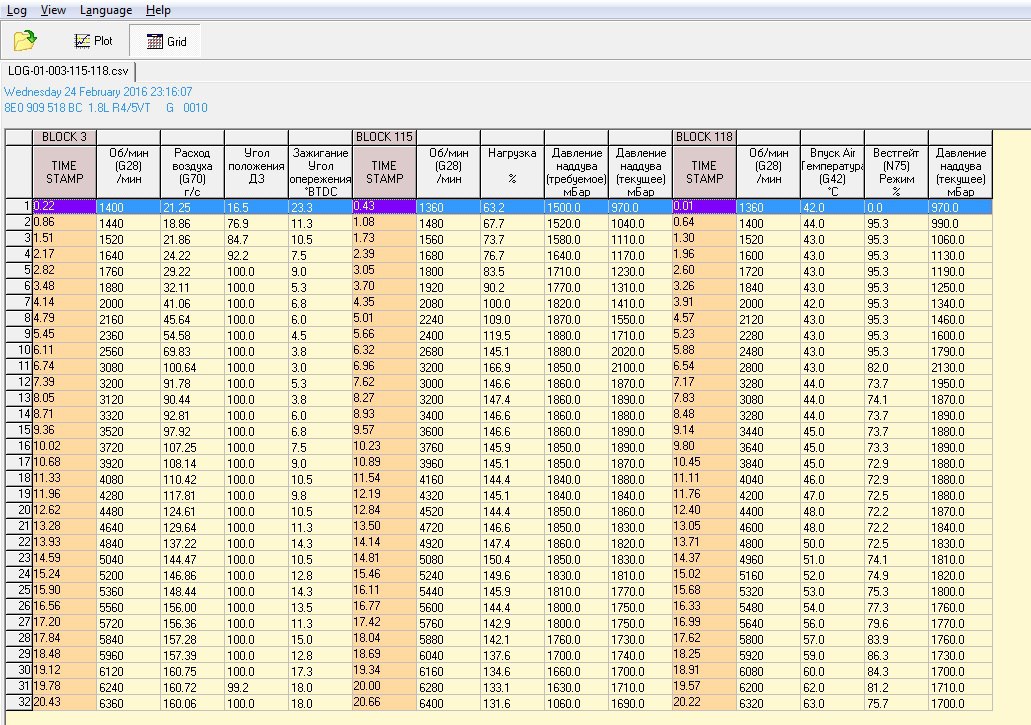Select the TIME STAMP header under BLOCK 118
The width and height of the screenshot is (1031, 725).
coord(704,172)
